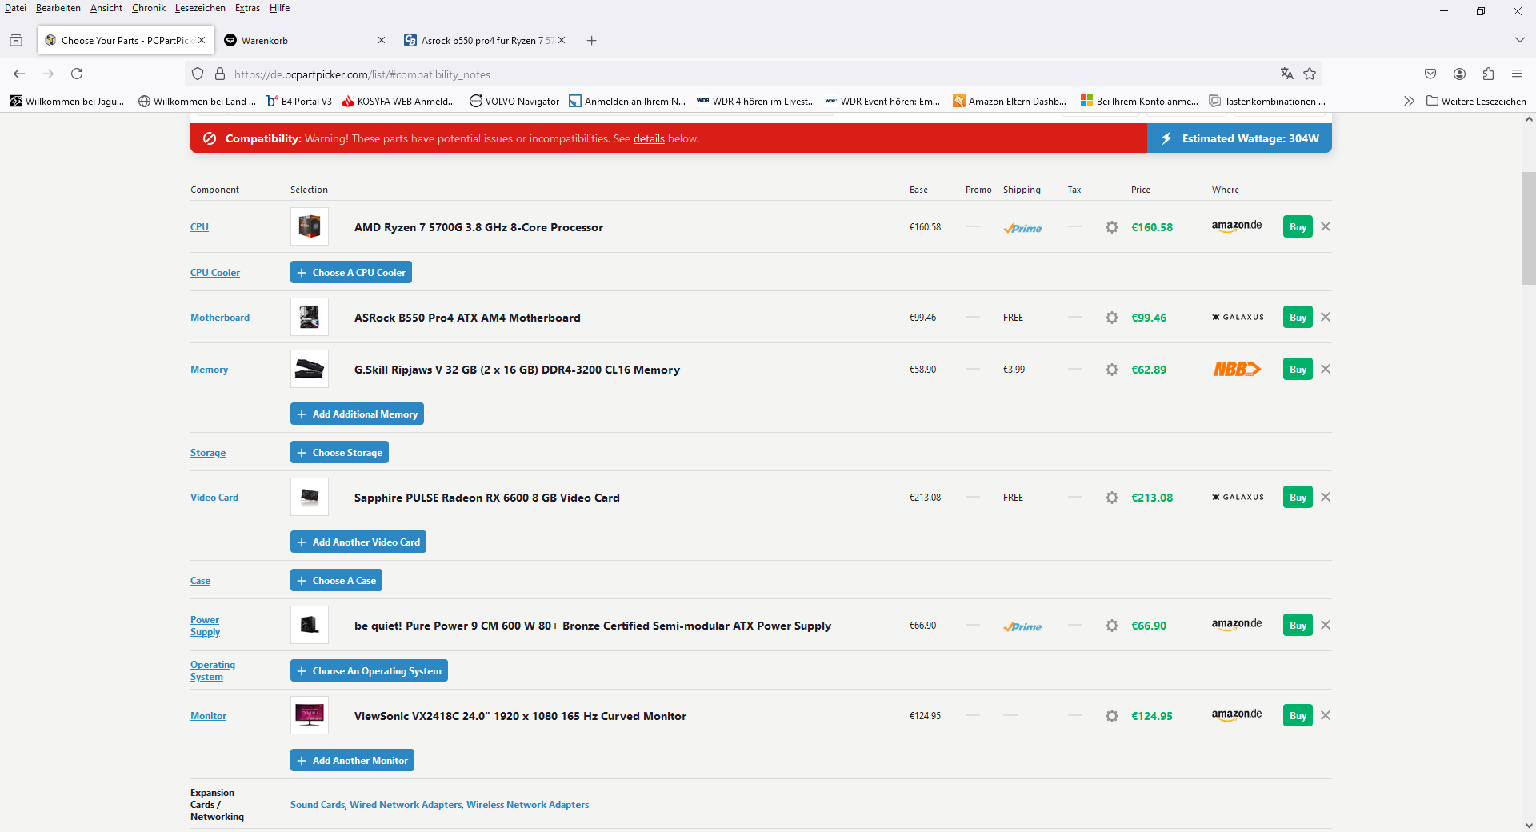Switch to the Asrock b550 pro4 tab
Image resolution: width=1536 pixels, height=832 pixels.
coord(484,41)
